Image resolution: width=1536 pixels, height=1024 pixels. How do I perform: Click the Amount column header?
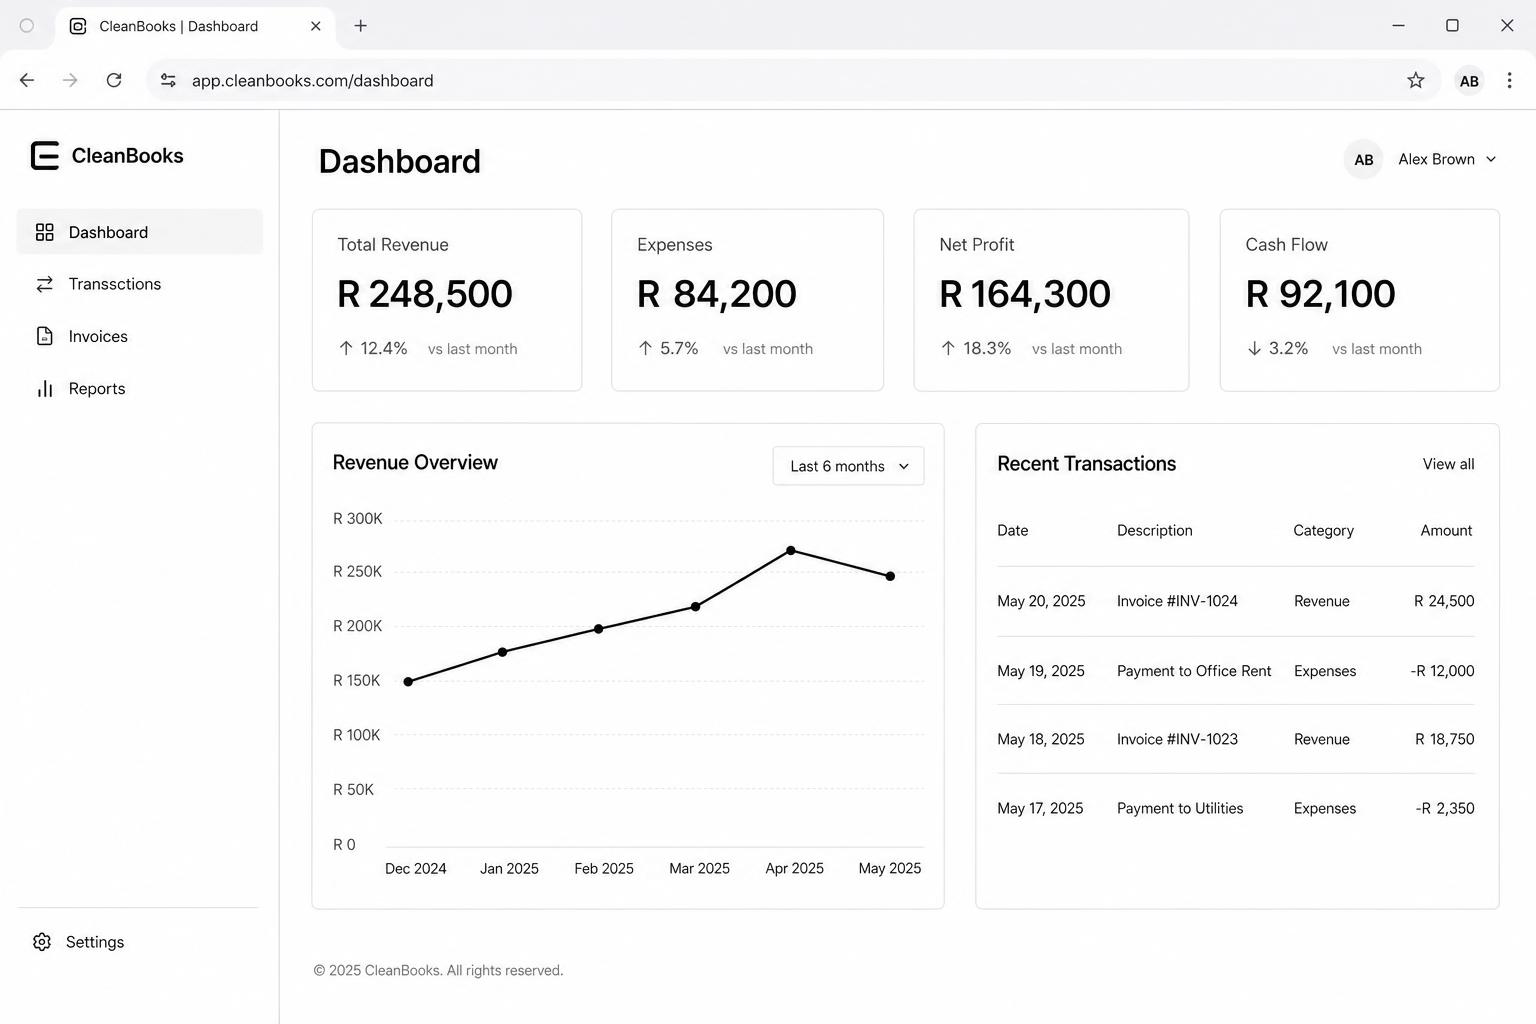(x=1446, y=530)
